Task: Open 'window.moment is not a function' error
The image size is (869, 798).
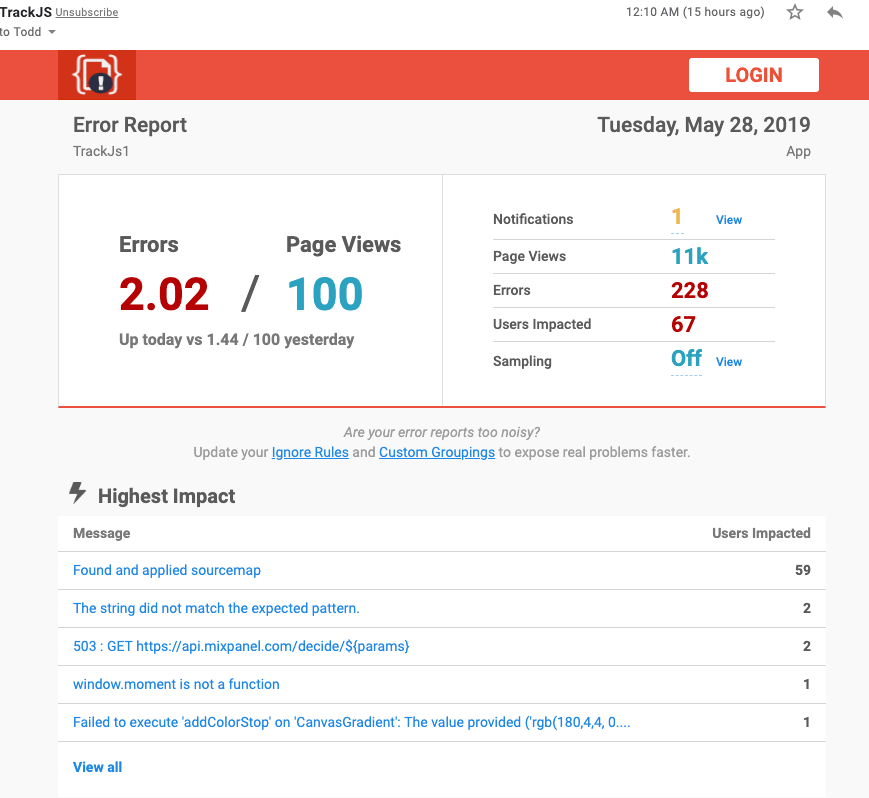Action: tap(176, 684)
